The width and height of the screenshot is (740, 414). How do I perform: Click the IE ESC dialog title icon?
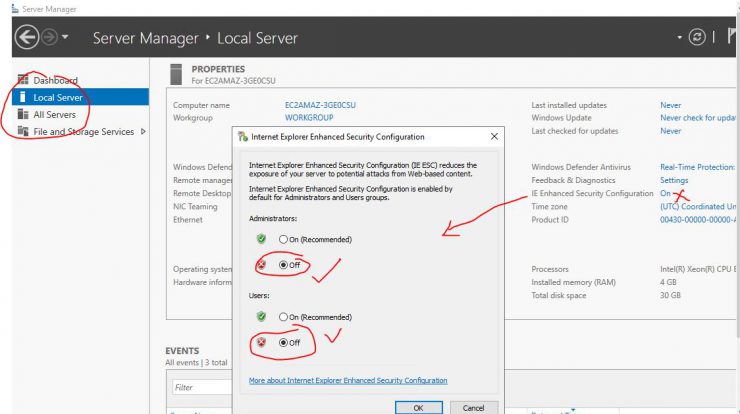point(243,136)
